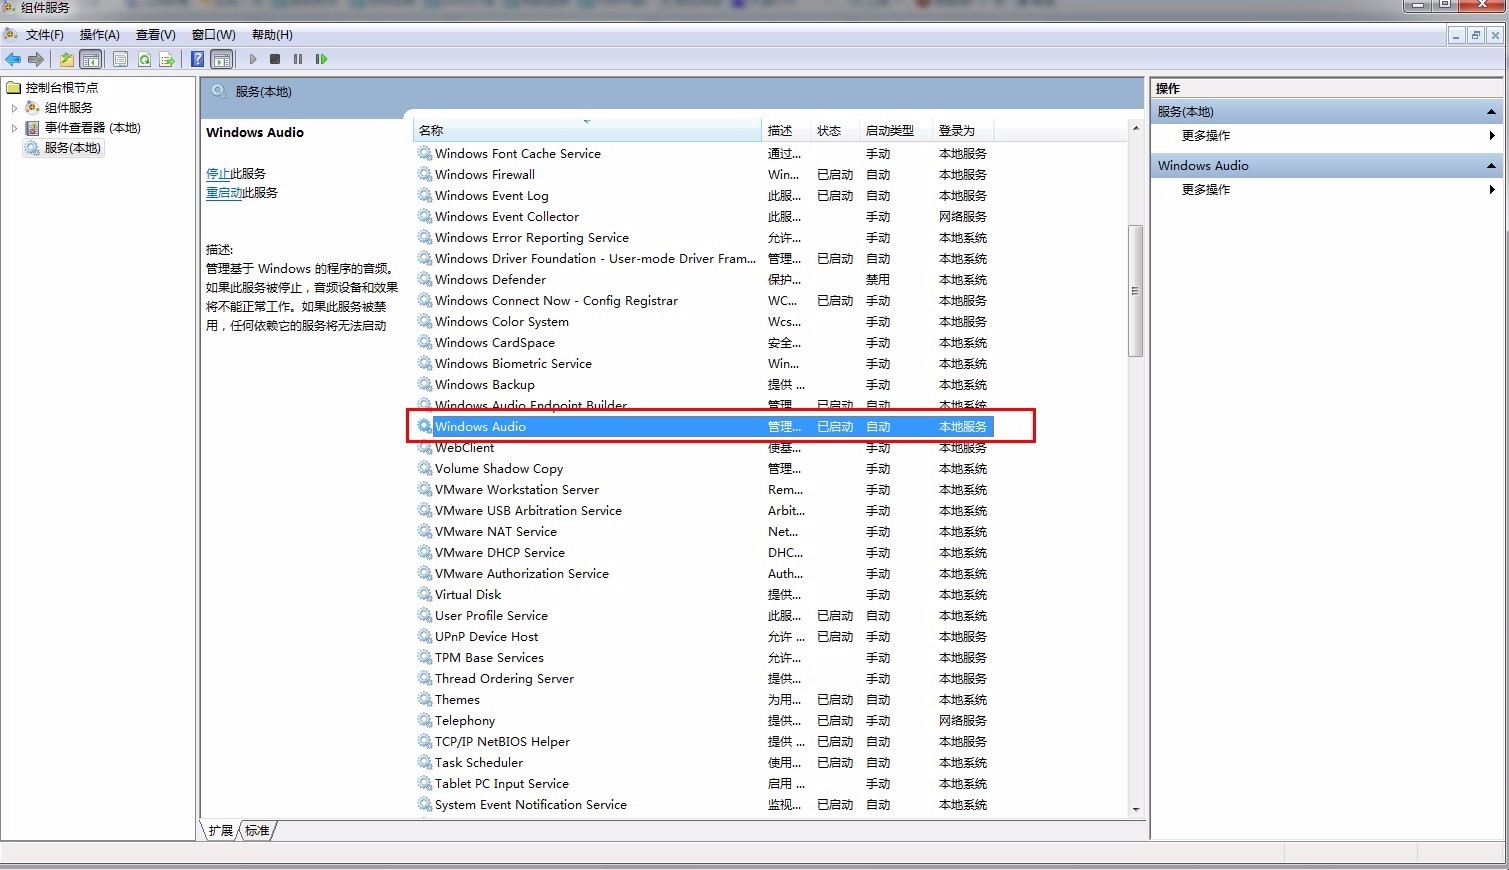The height and width of the screenshot is (870, 1509).
Task: Select the User Profile Service row
Action: coord(703,615)
